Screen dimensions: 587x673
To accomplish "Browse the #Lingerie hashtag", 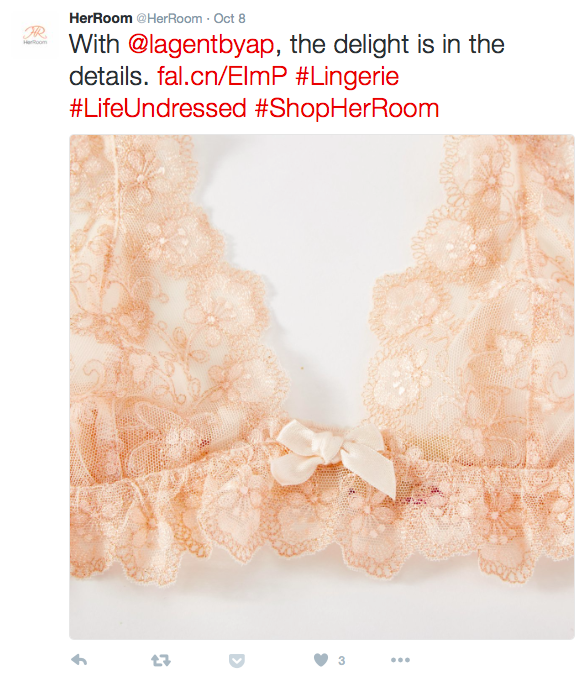I will click(x=347, y=76).
